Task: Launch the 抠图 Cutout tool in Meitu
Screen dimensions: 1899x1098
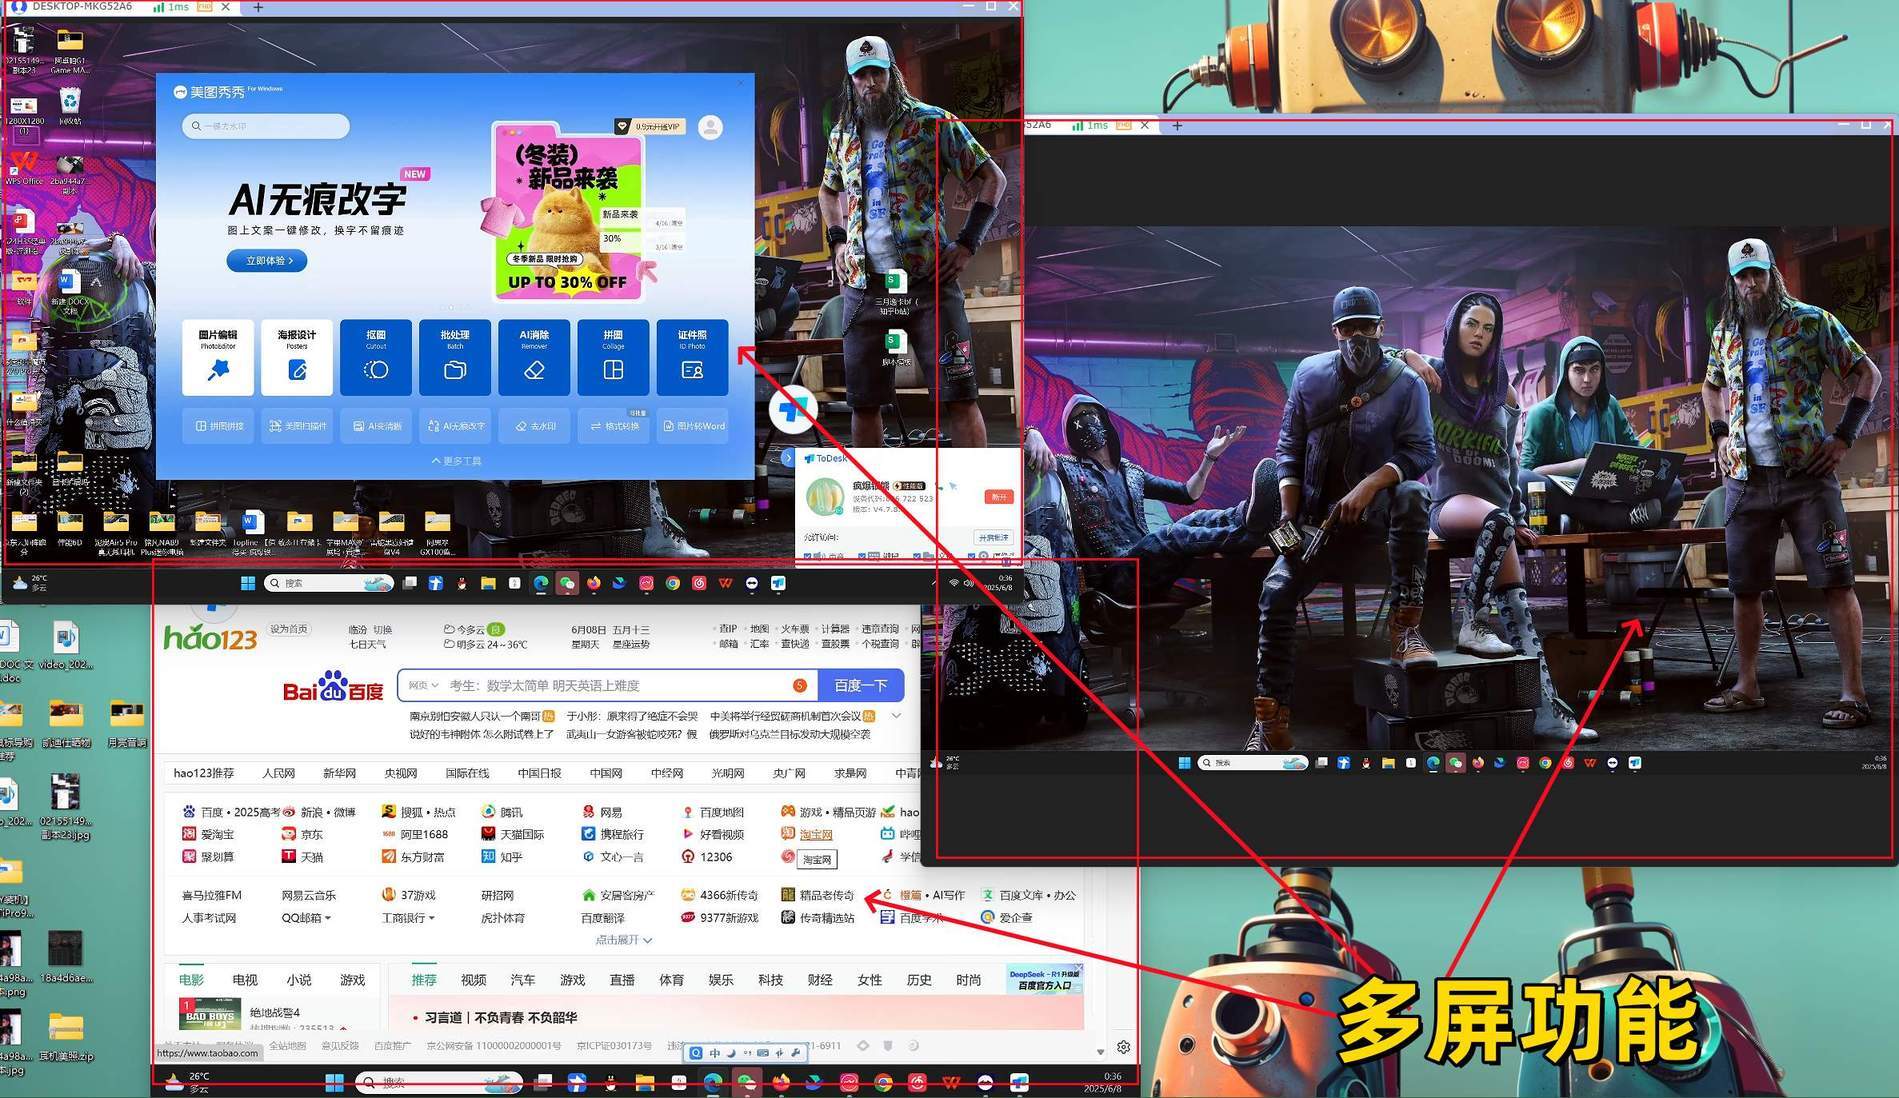Action: 376,357
